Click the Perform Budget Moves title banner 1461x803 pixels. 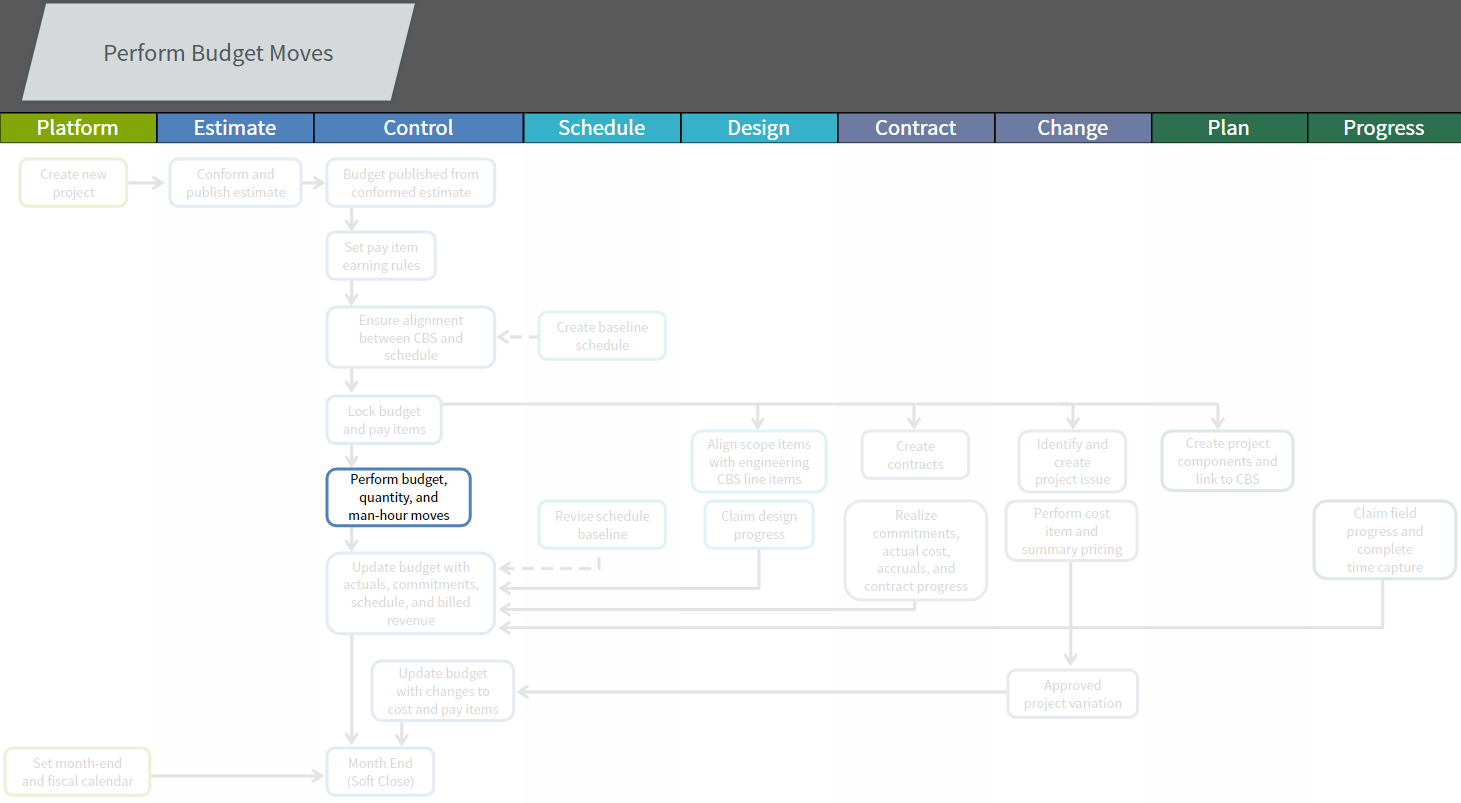[x=218, y=53]
